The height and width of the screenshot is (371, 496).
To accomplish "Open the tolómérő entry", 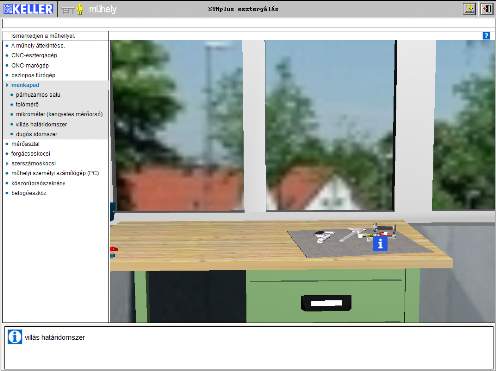I will pyautogui.click(x=27, y=104).
